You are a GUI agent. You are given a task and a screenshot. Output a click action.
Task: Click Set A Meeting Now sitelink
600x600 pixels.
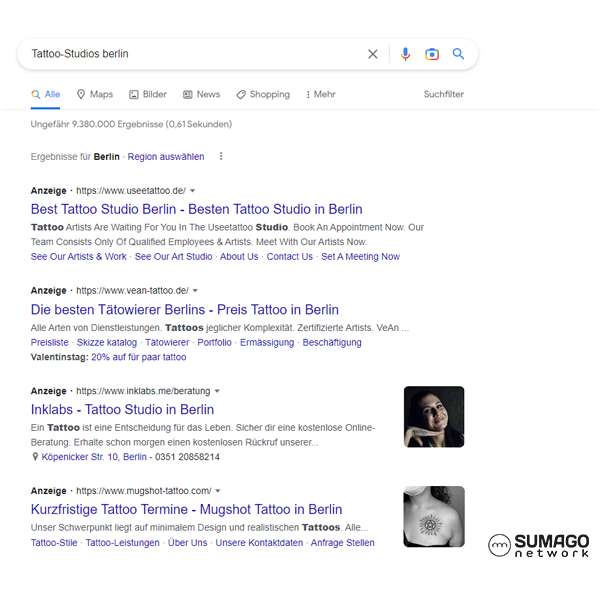click(360, 256)
